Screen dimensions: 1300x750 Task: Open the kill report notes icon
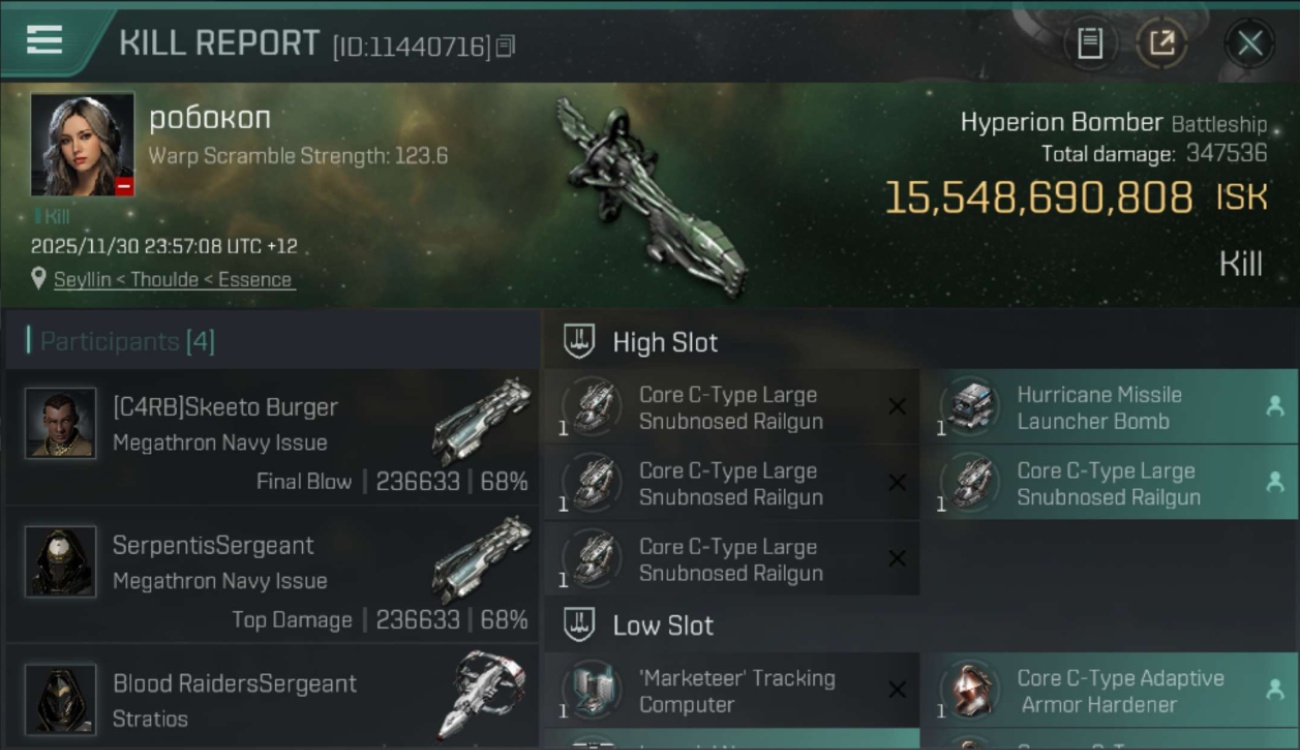tap(1090, 43)
